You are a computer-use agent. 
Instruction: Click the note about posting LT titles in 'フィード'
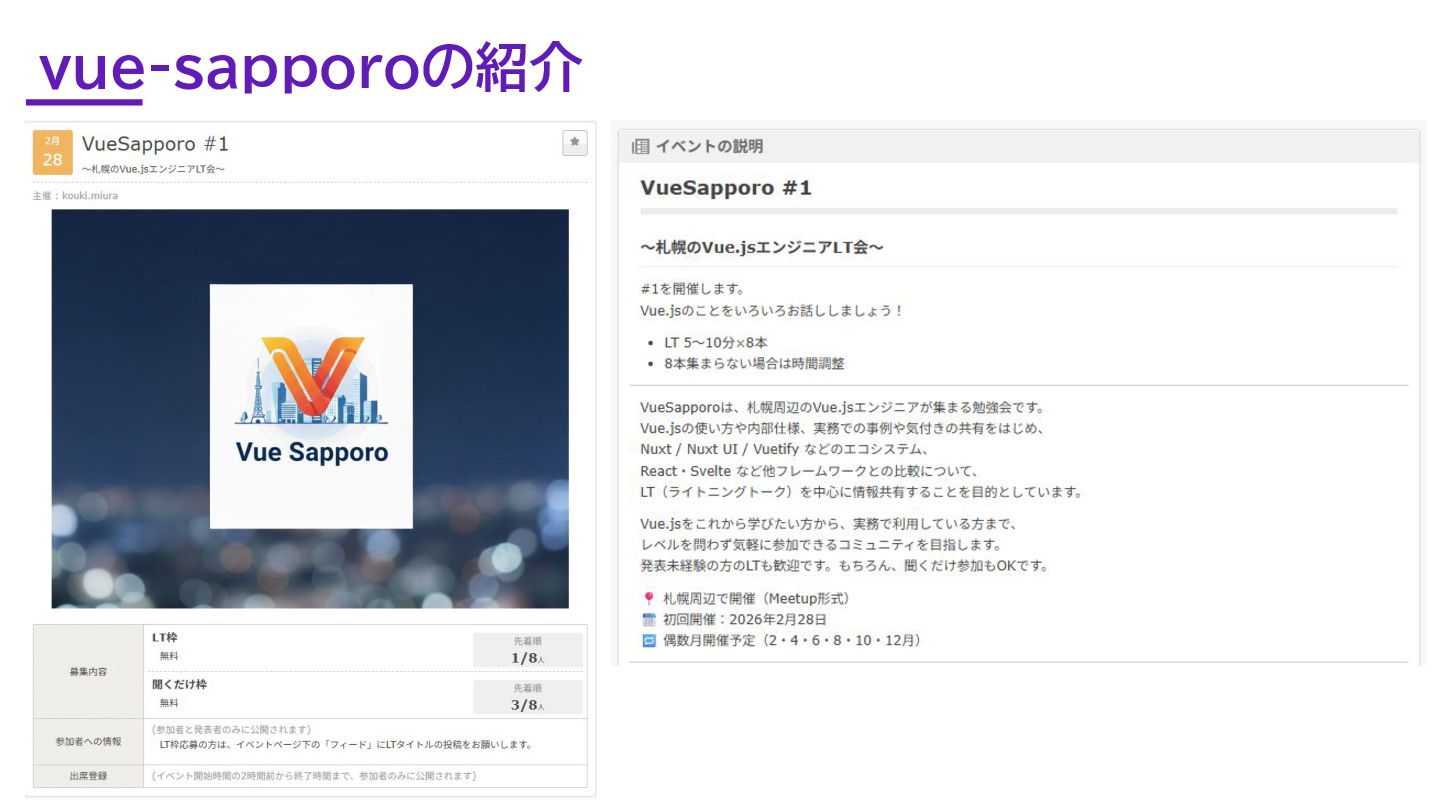click(345, 744)
